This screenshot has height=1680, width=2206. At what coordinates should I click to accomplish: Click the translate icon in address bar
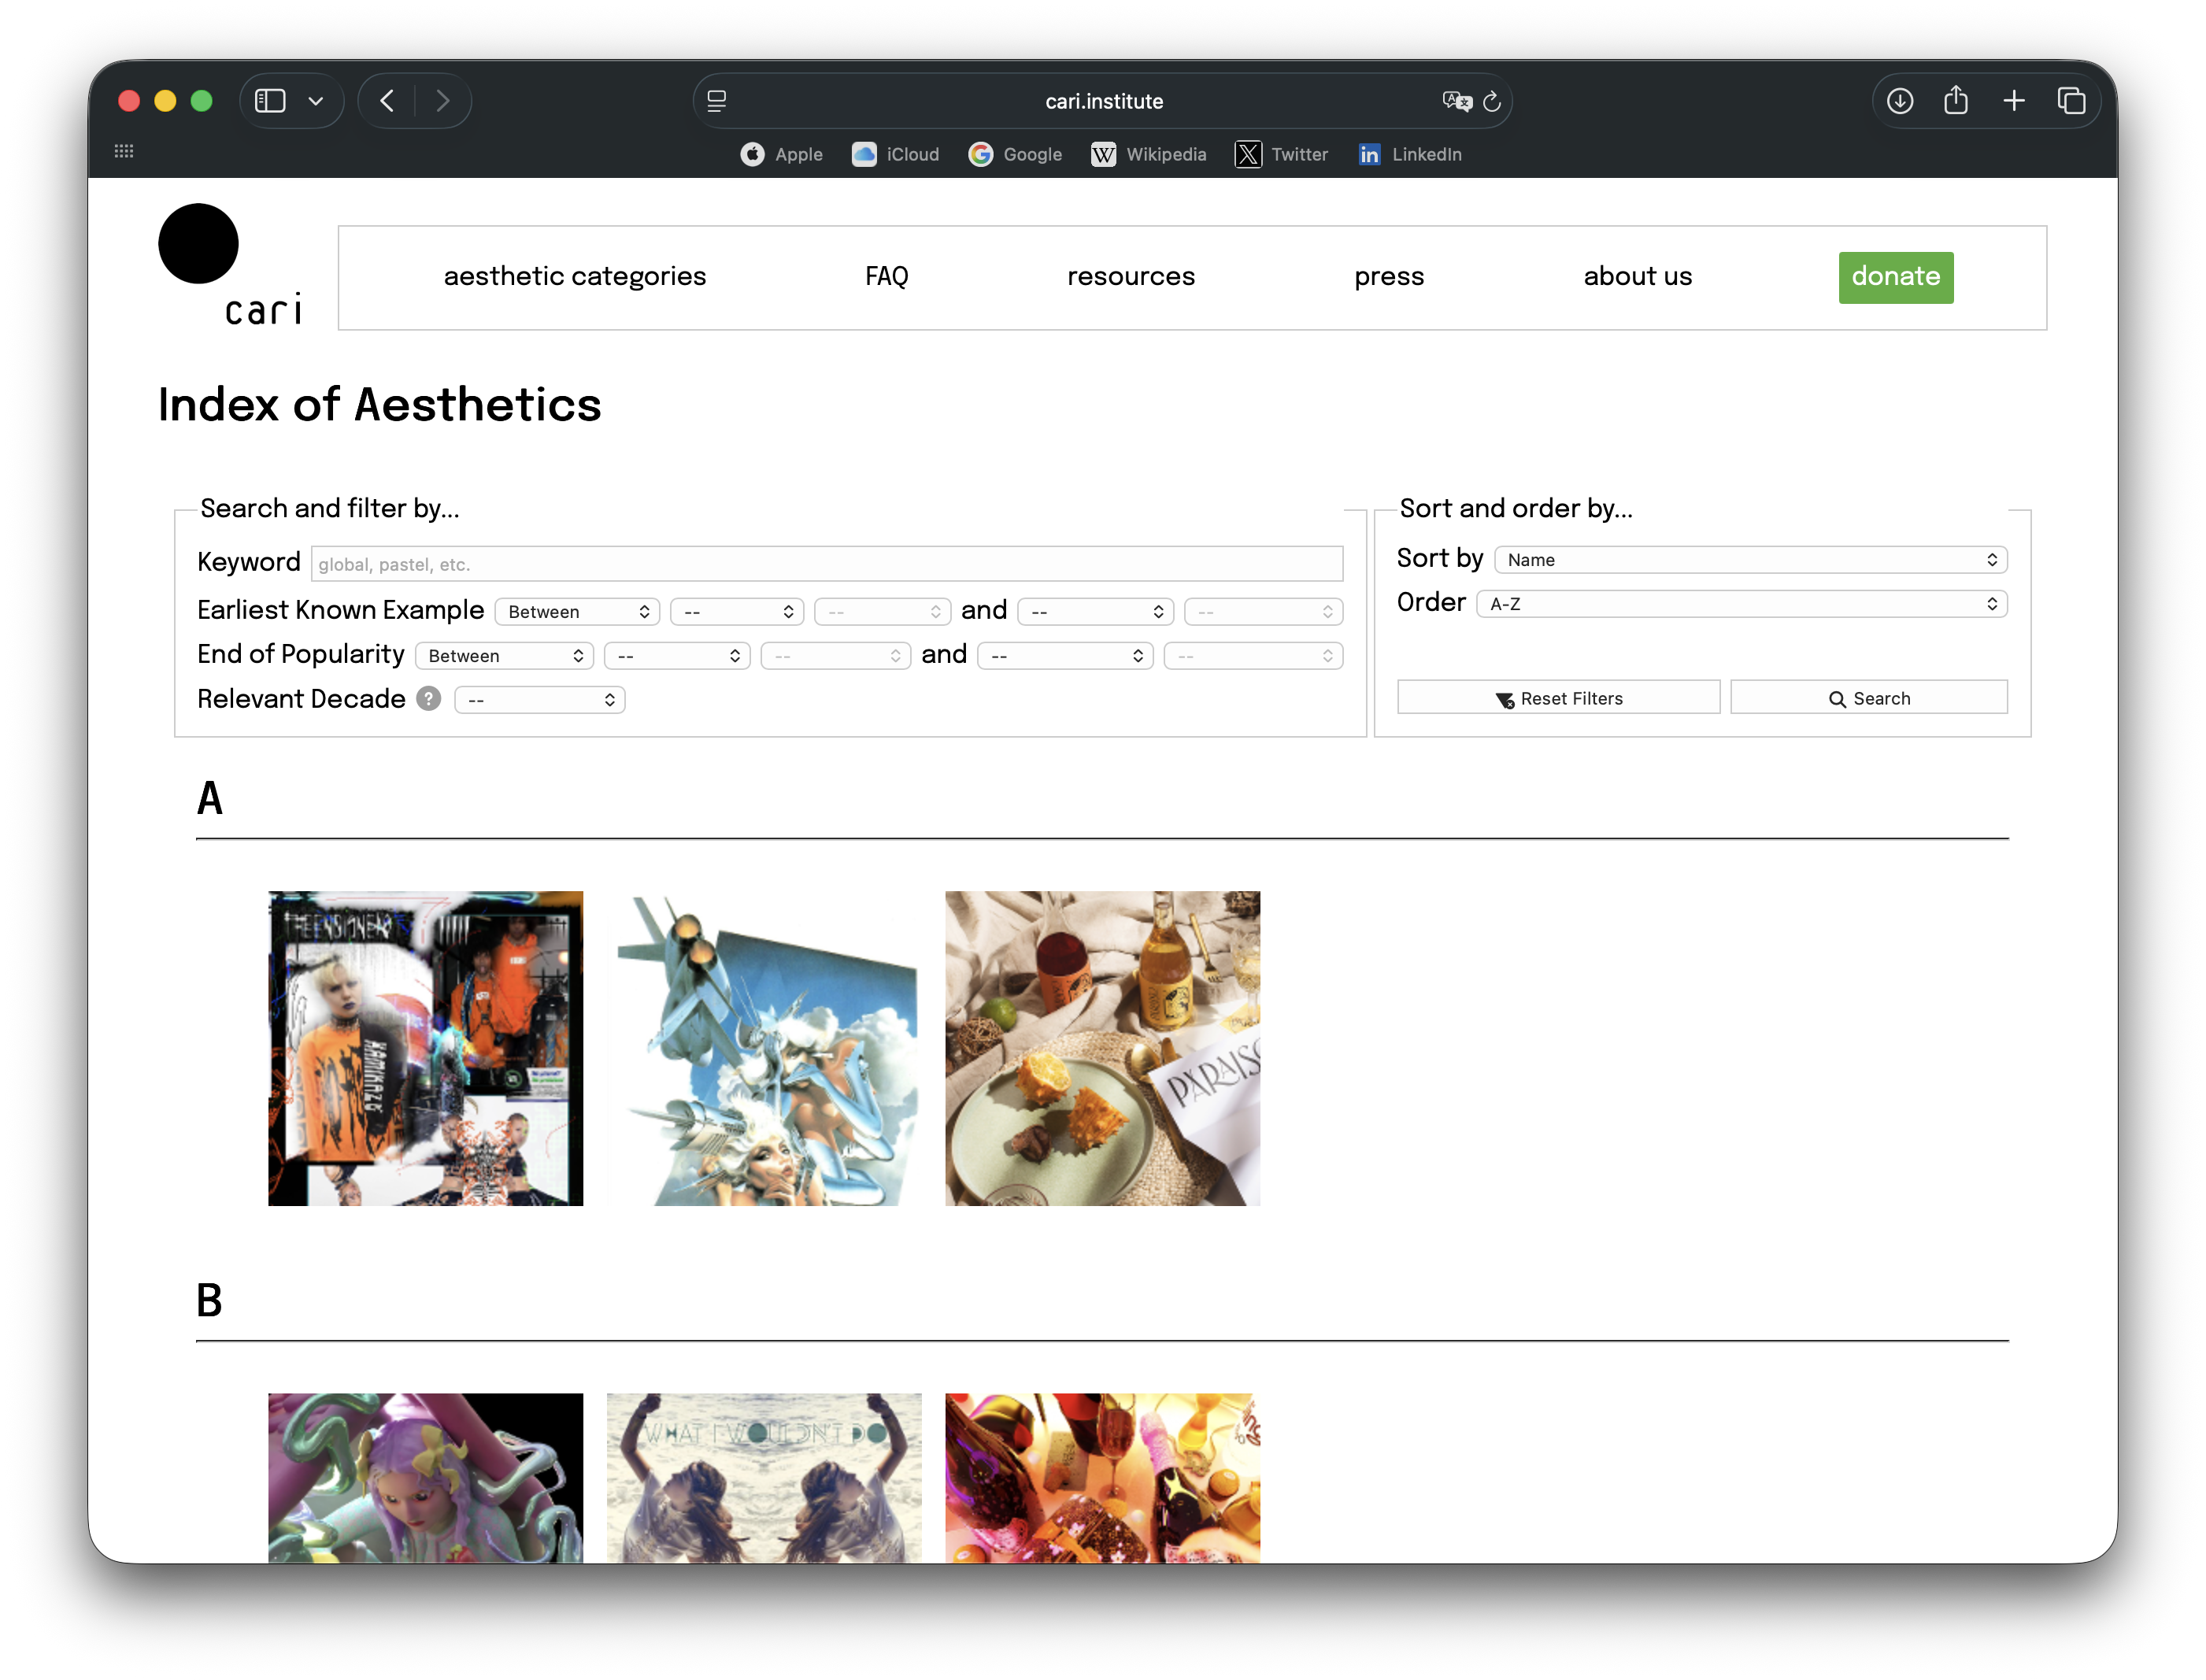click(x=1457, y=101)
